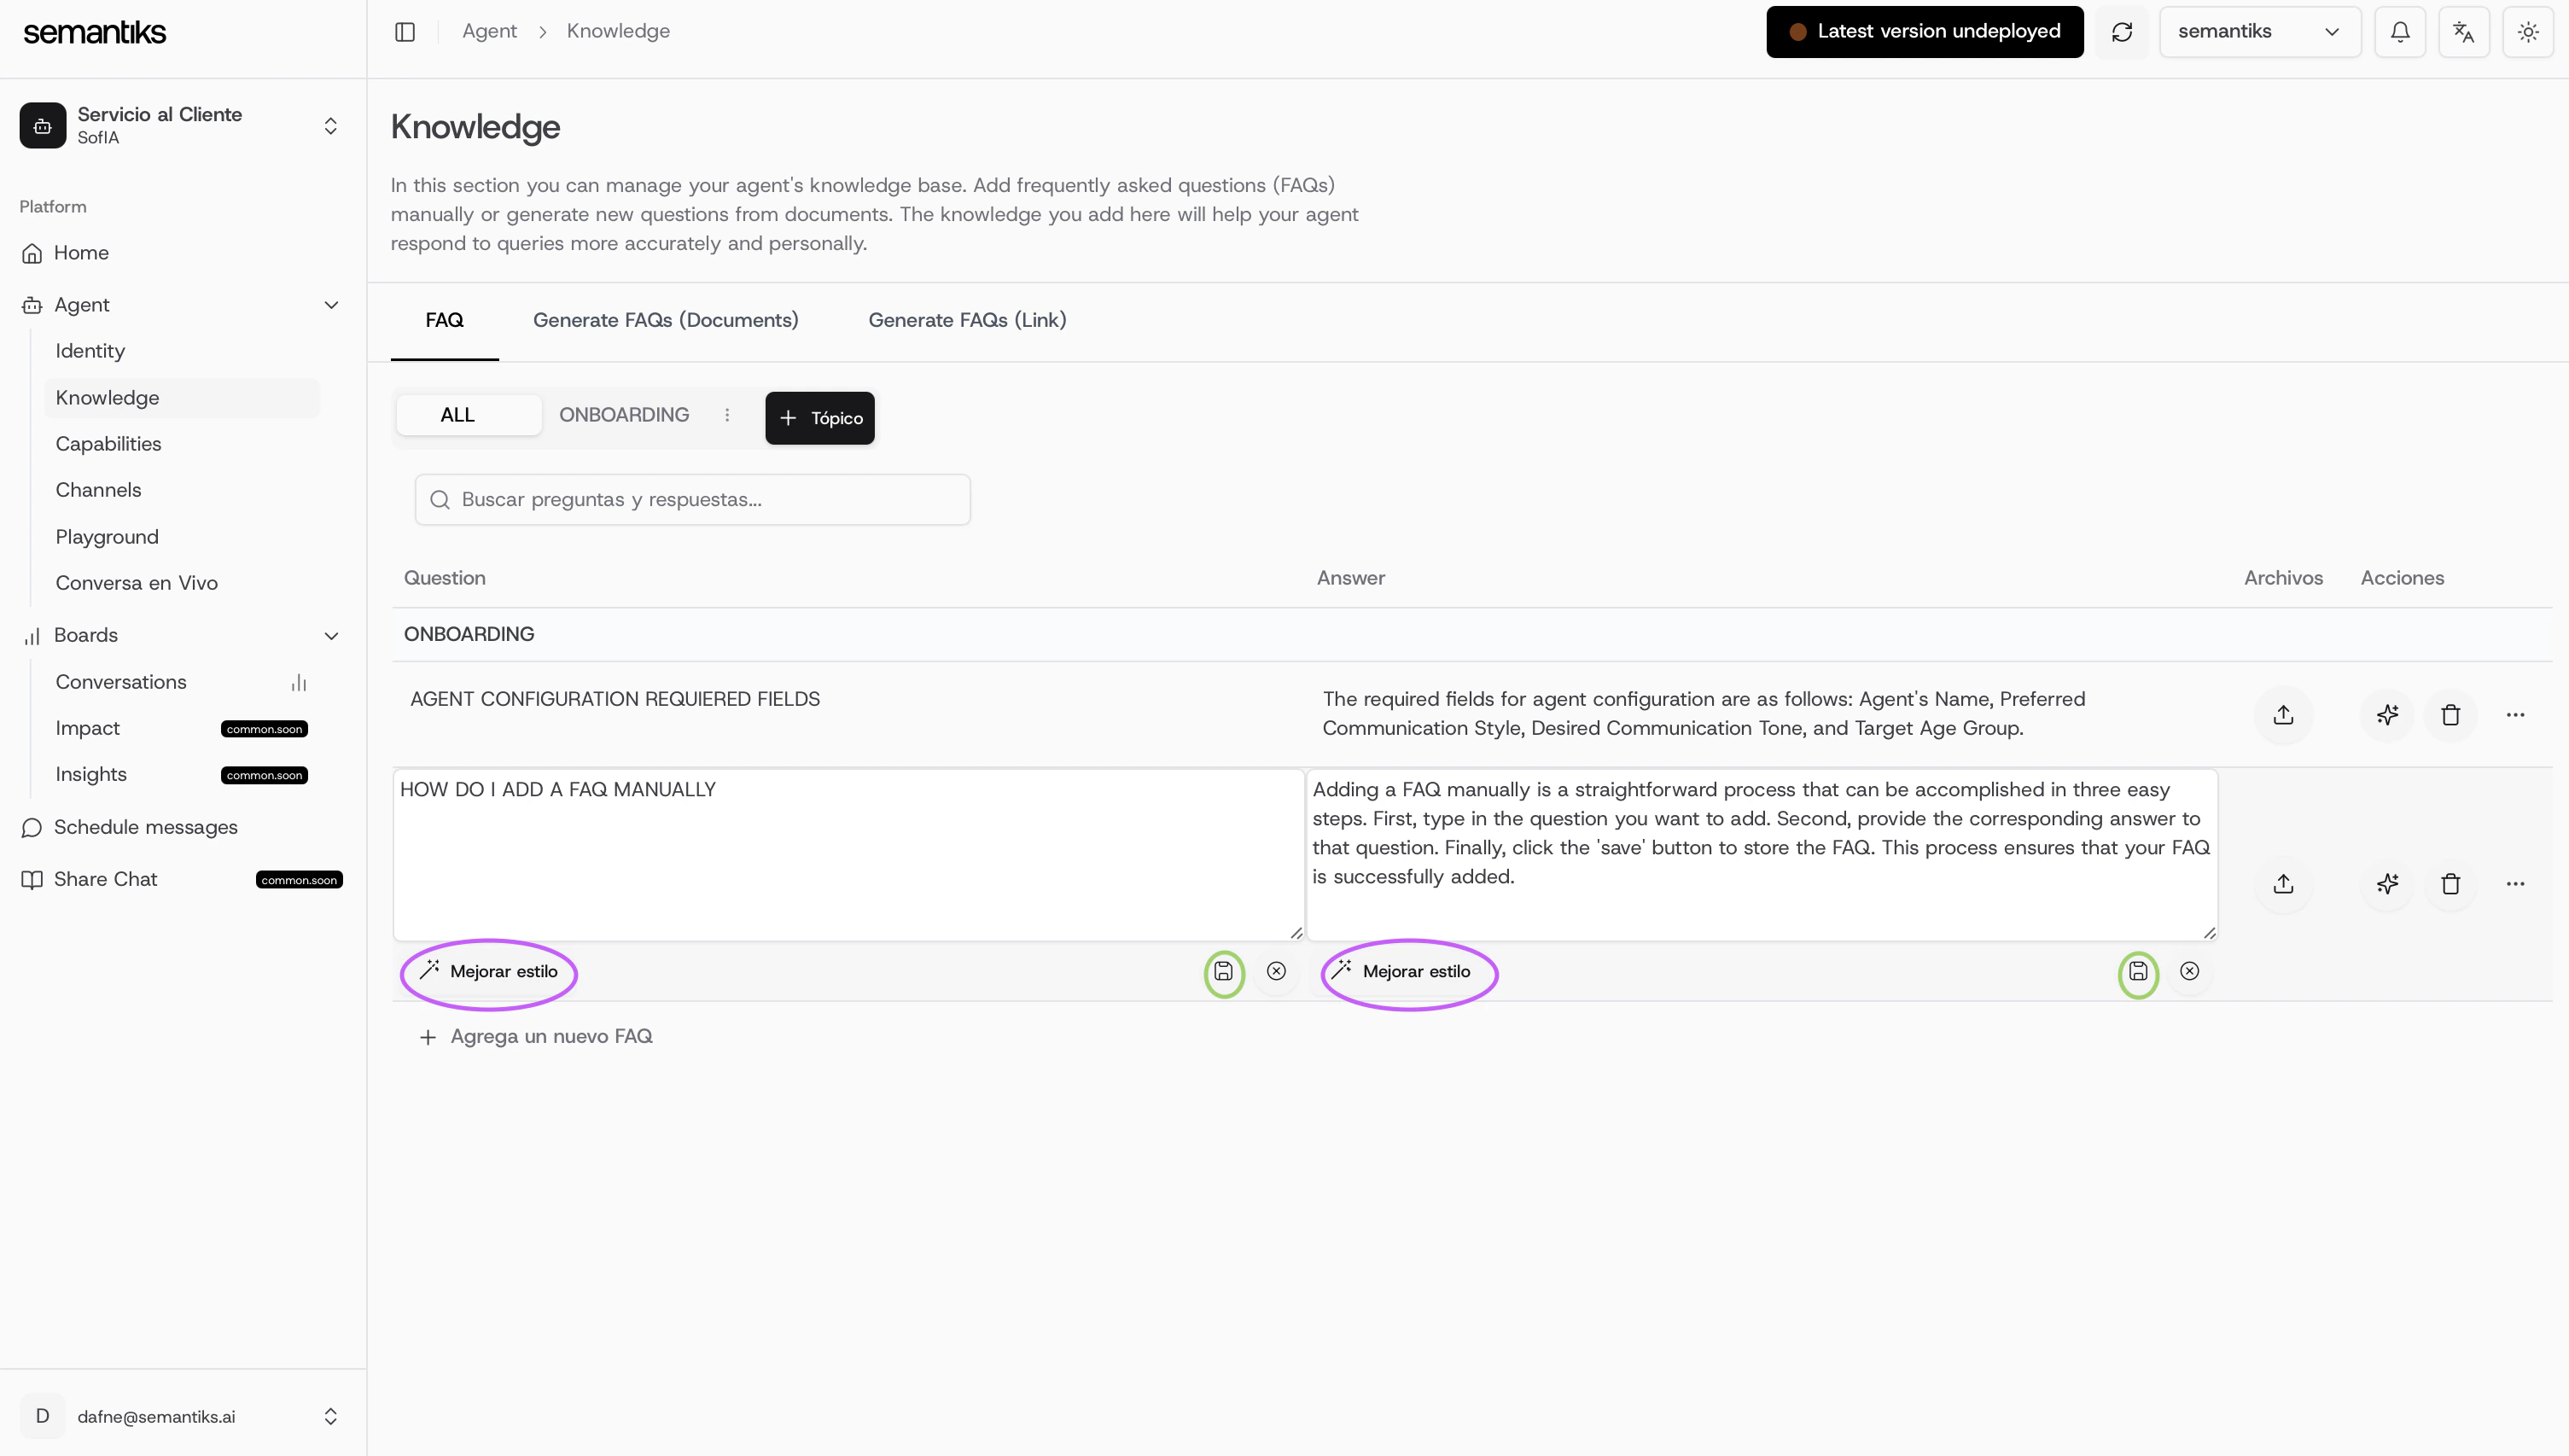The height and width of the screenshot is (1456, 2569).
Task: Open the notifications bell
Action: tap(2400, 32)
